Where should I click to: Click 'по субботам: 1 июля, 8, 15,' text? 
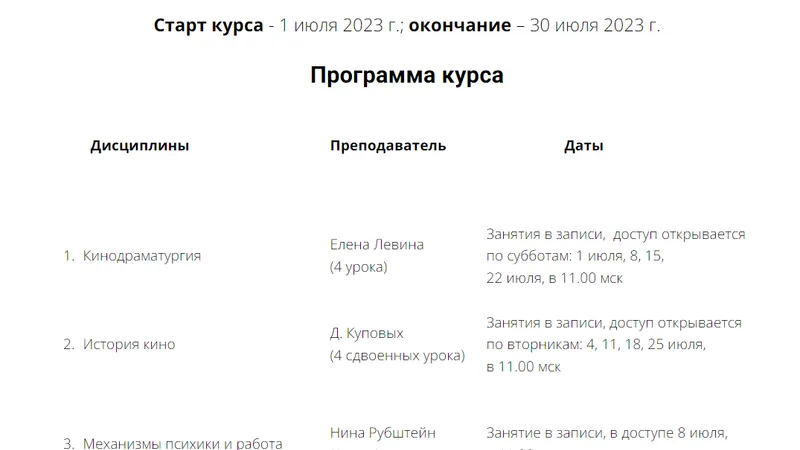pyautogui.click(x=575, y=256)
